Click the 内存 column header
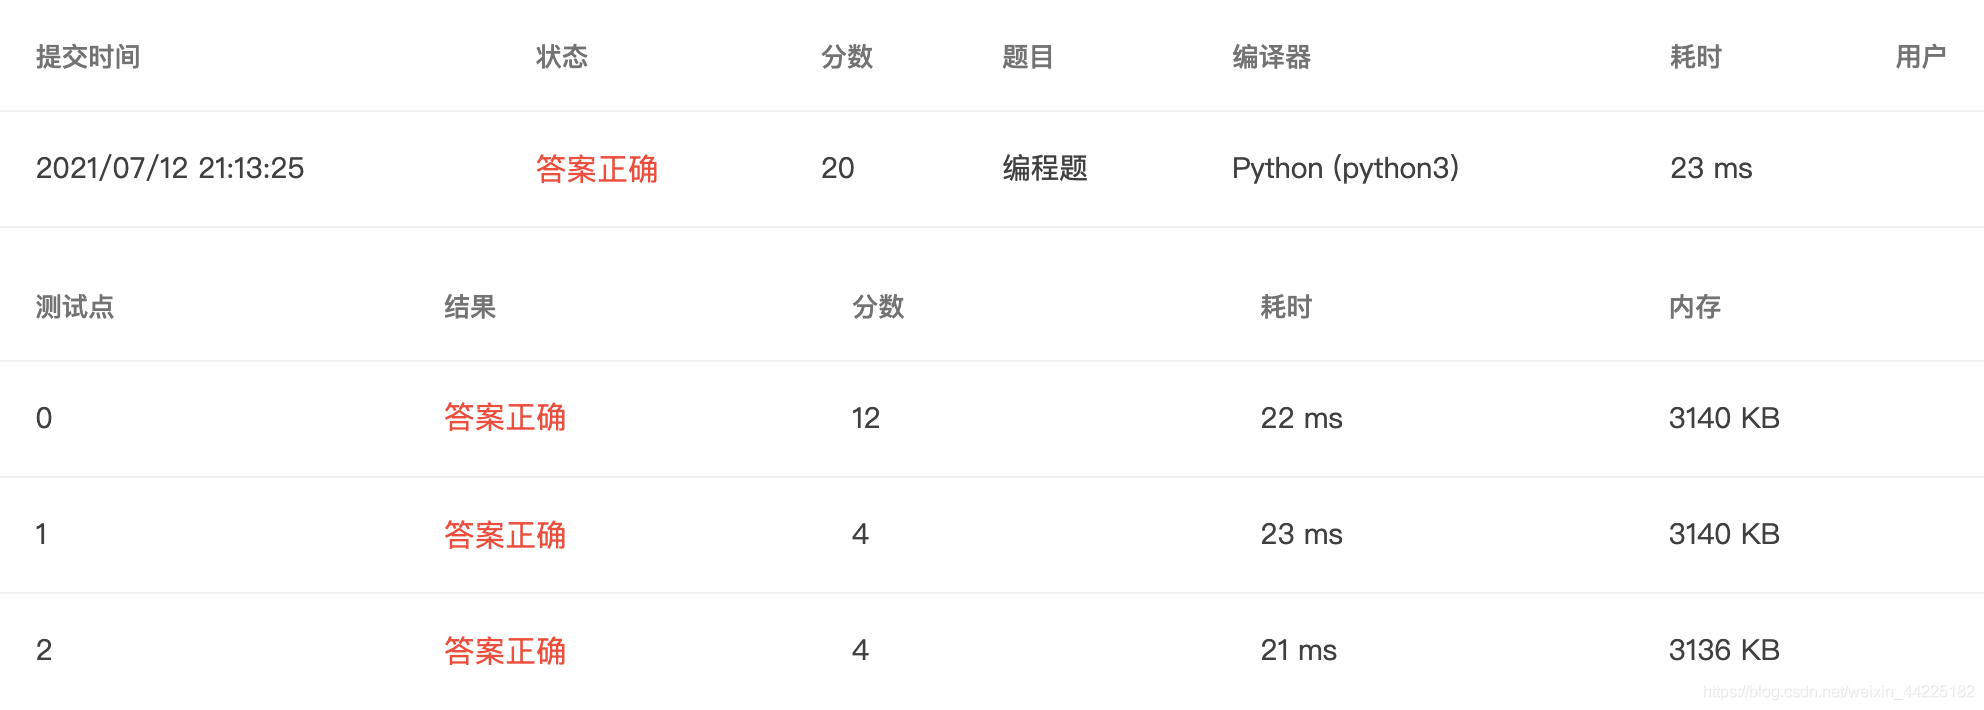The height and width of the screenshot is (710, 1984). click(x=1695, y=307)
